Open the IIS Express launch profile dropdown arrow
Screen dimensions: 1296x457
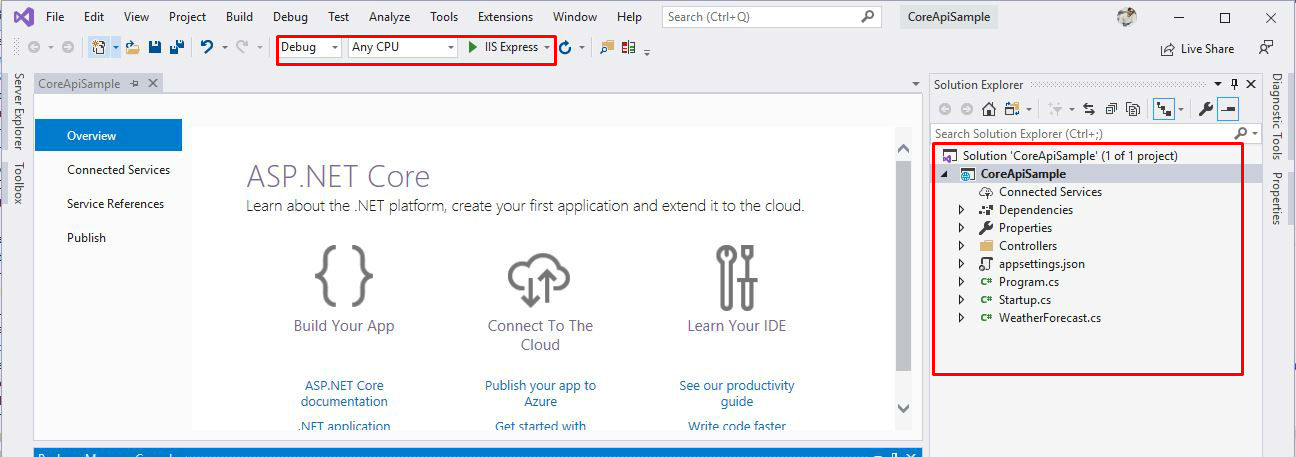[547, 48]
